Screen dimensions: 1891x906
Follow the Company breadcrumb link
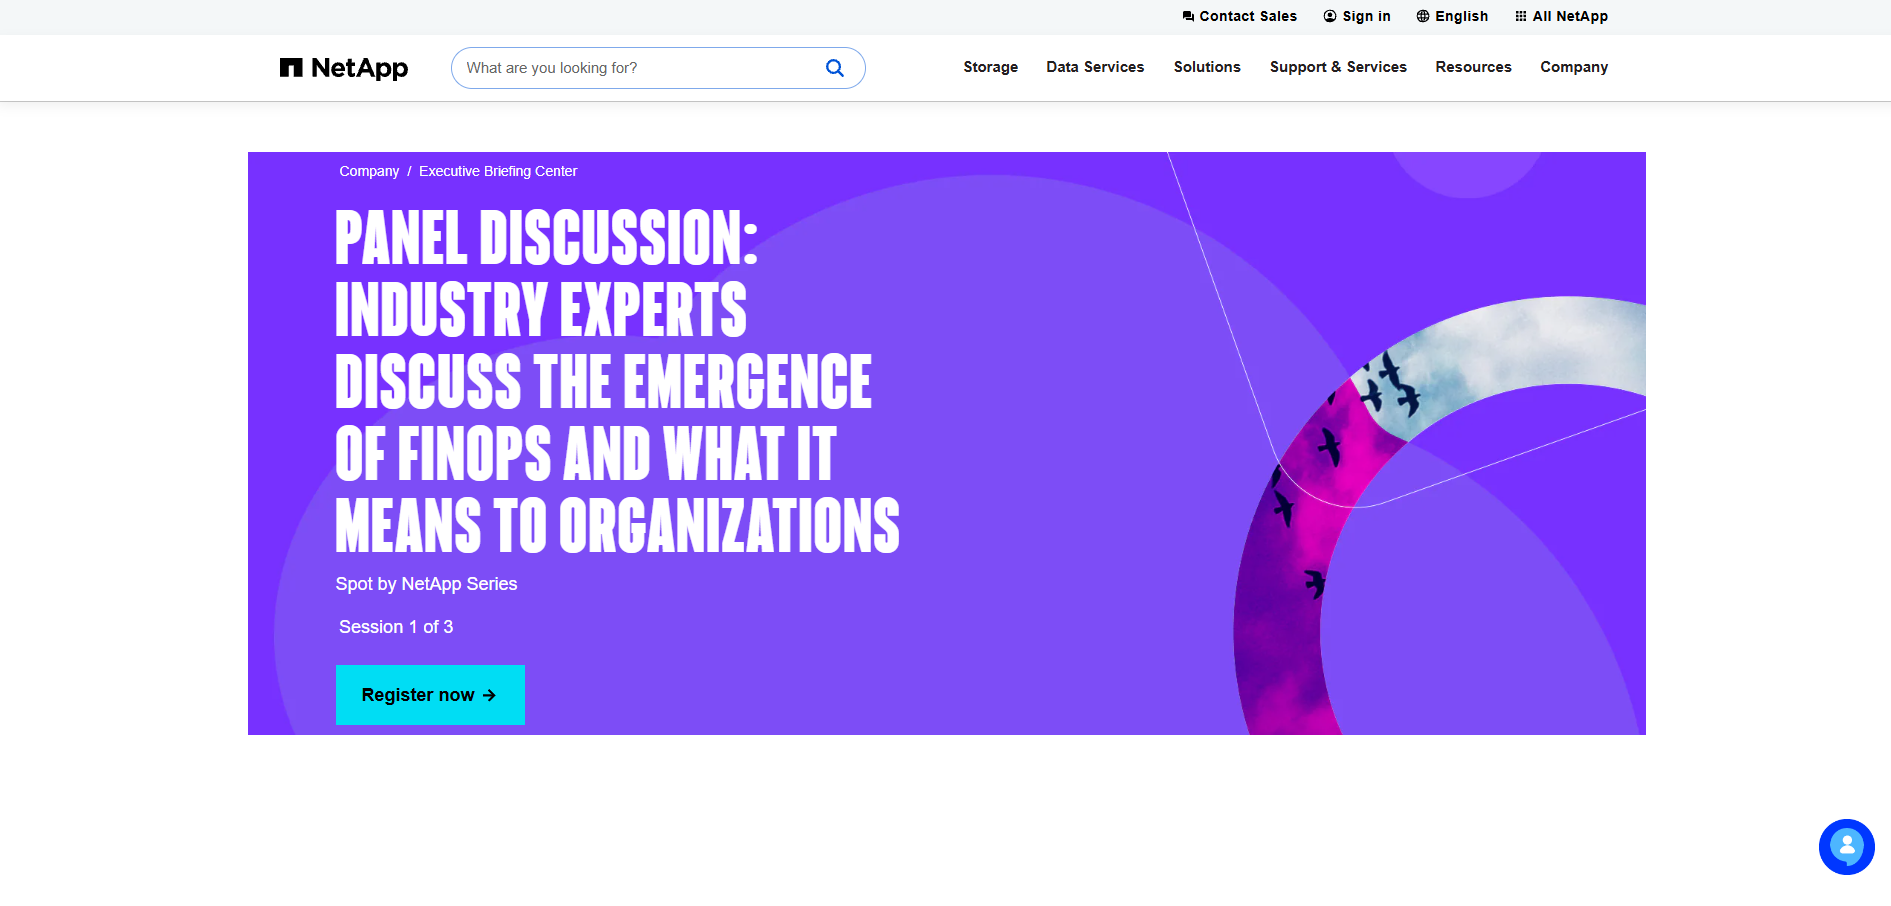tap(369, 171)
